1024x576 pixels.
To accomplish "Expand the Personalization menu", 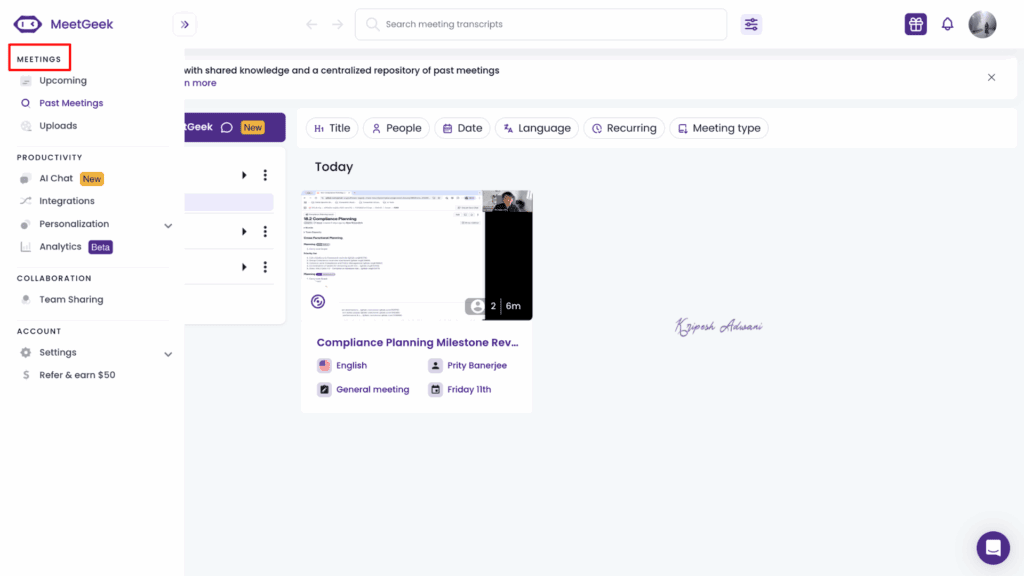I will [x=168, y=224].
